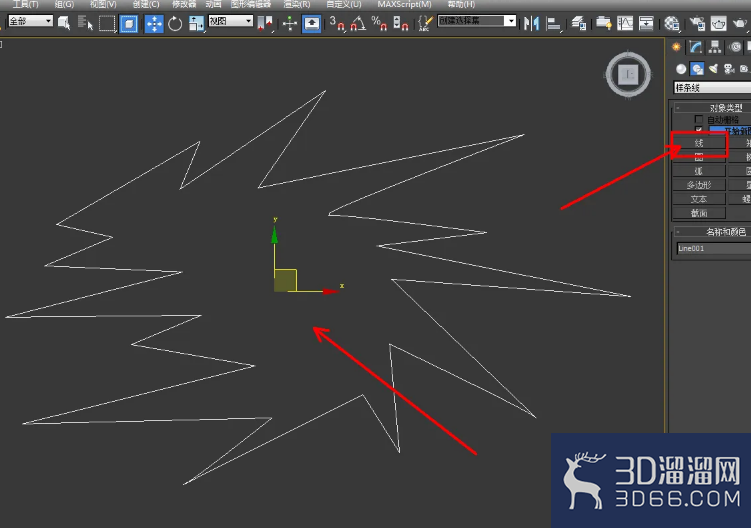Image resolution: width=751 pixels, height=528 pixels.
Task: Toggle Window/Crossing selection mode
Action: [x=128, y=23]
